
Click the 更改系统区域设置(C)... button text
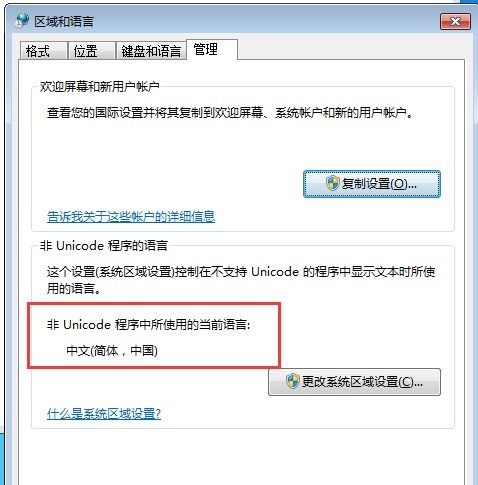tap(362, 381)
